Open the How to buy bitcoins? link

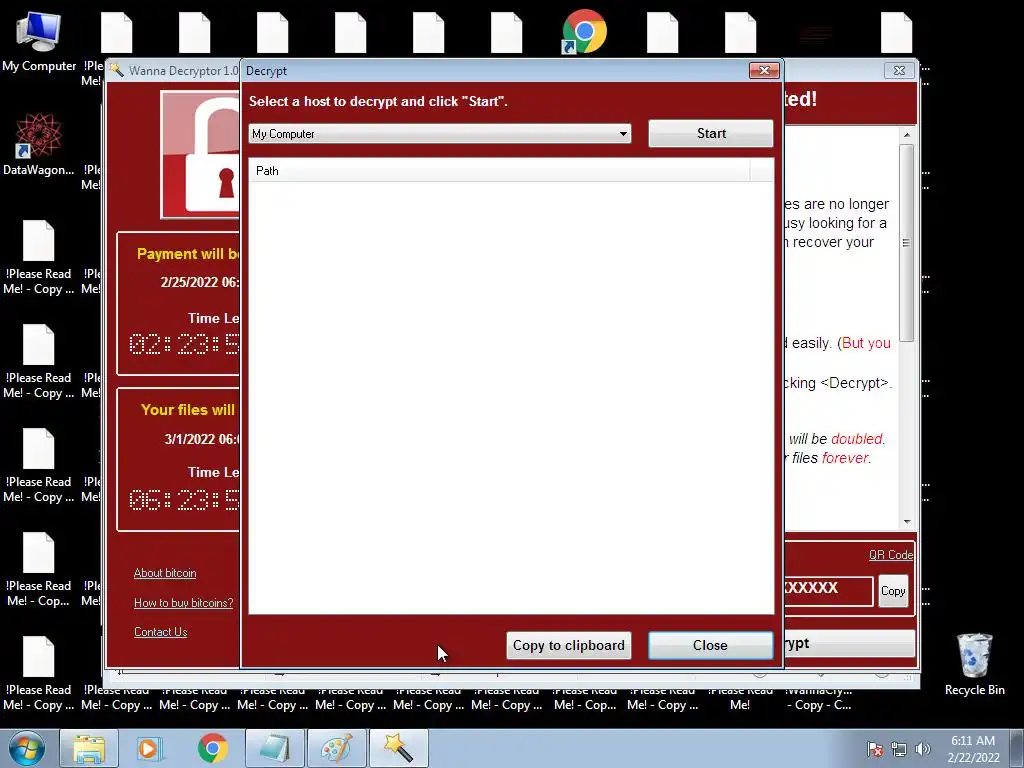click(x=184, y=603)
